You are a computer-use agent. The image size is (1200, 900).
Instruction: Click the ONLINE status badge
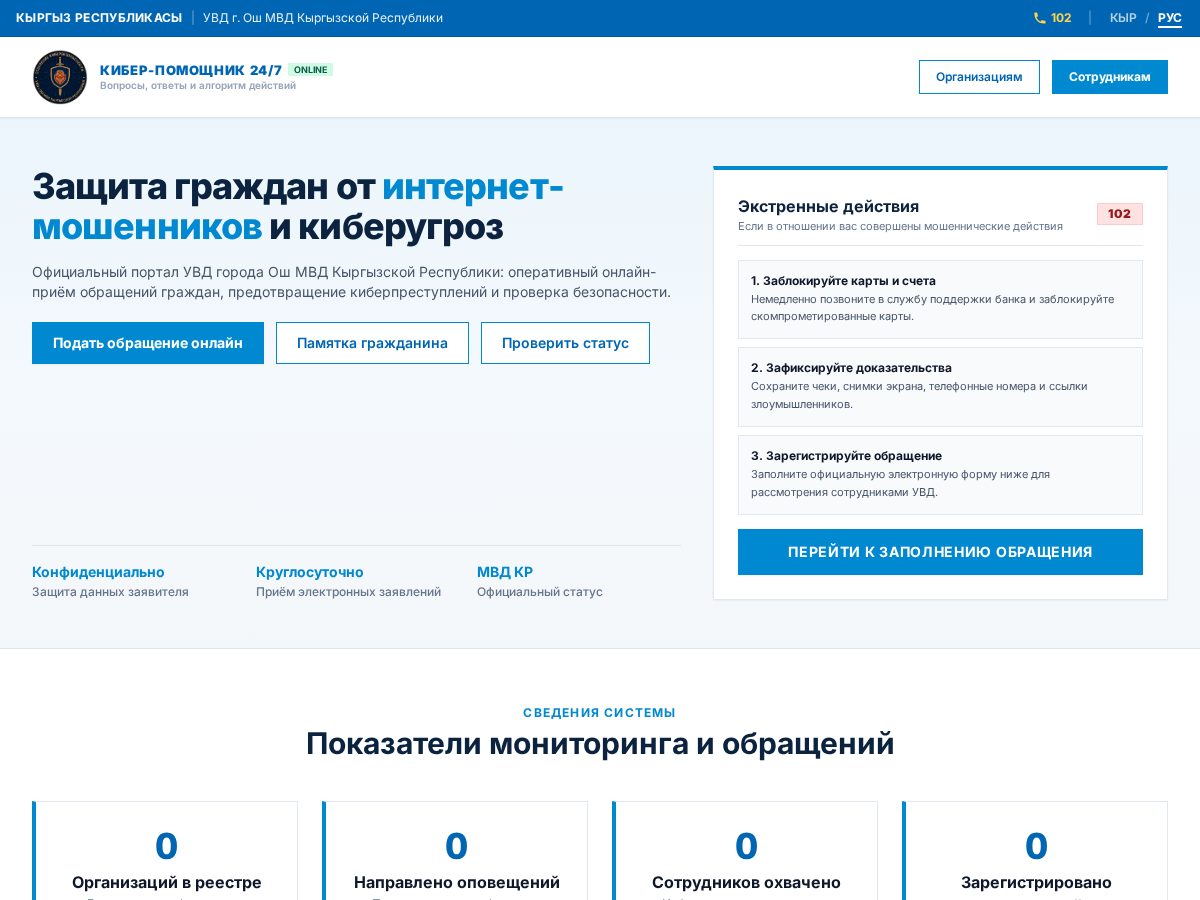pos(311,70)
